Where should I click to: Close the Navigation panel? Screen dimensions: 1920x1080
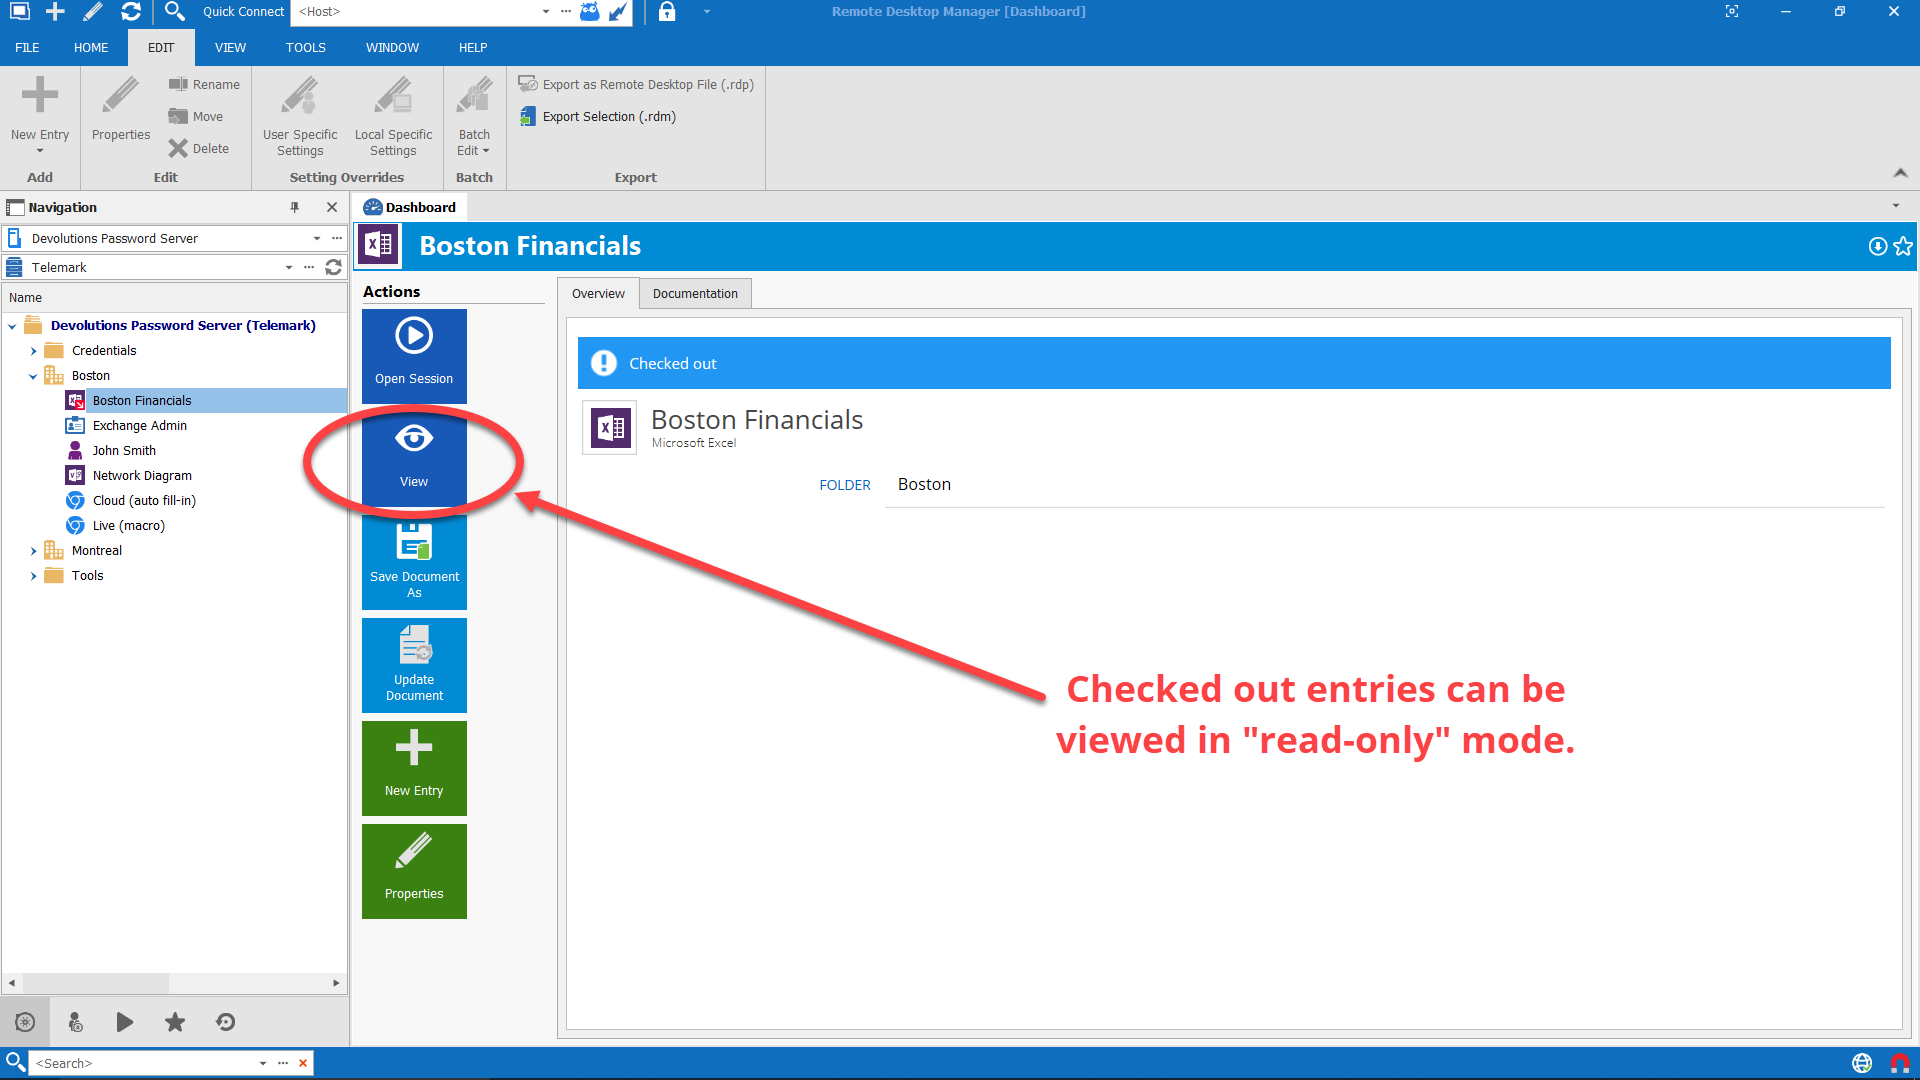tap(332, 207)
